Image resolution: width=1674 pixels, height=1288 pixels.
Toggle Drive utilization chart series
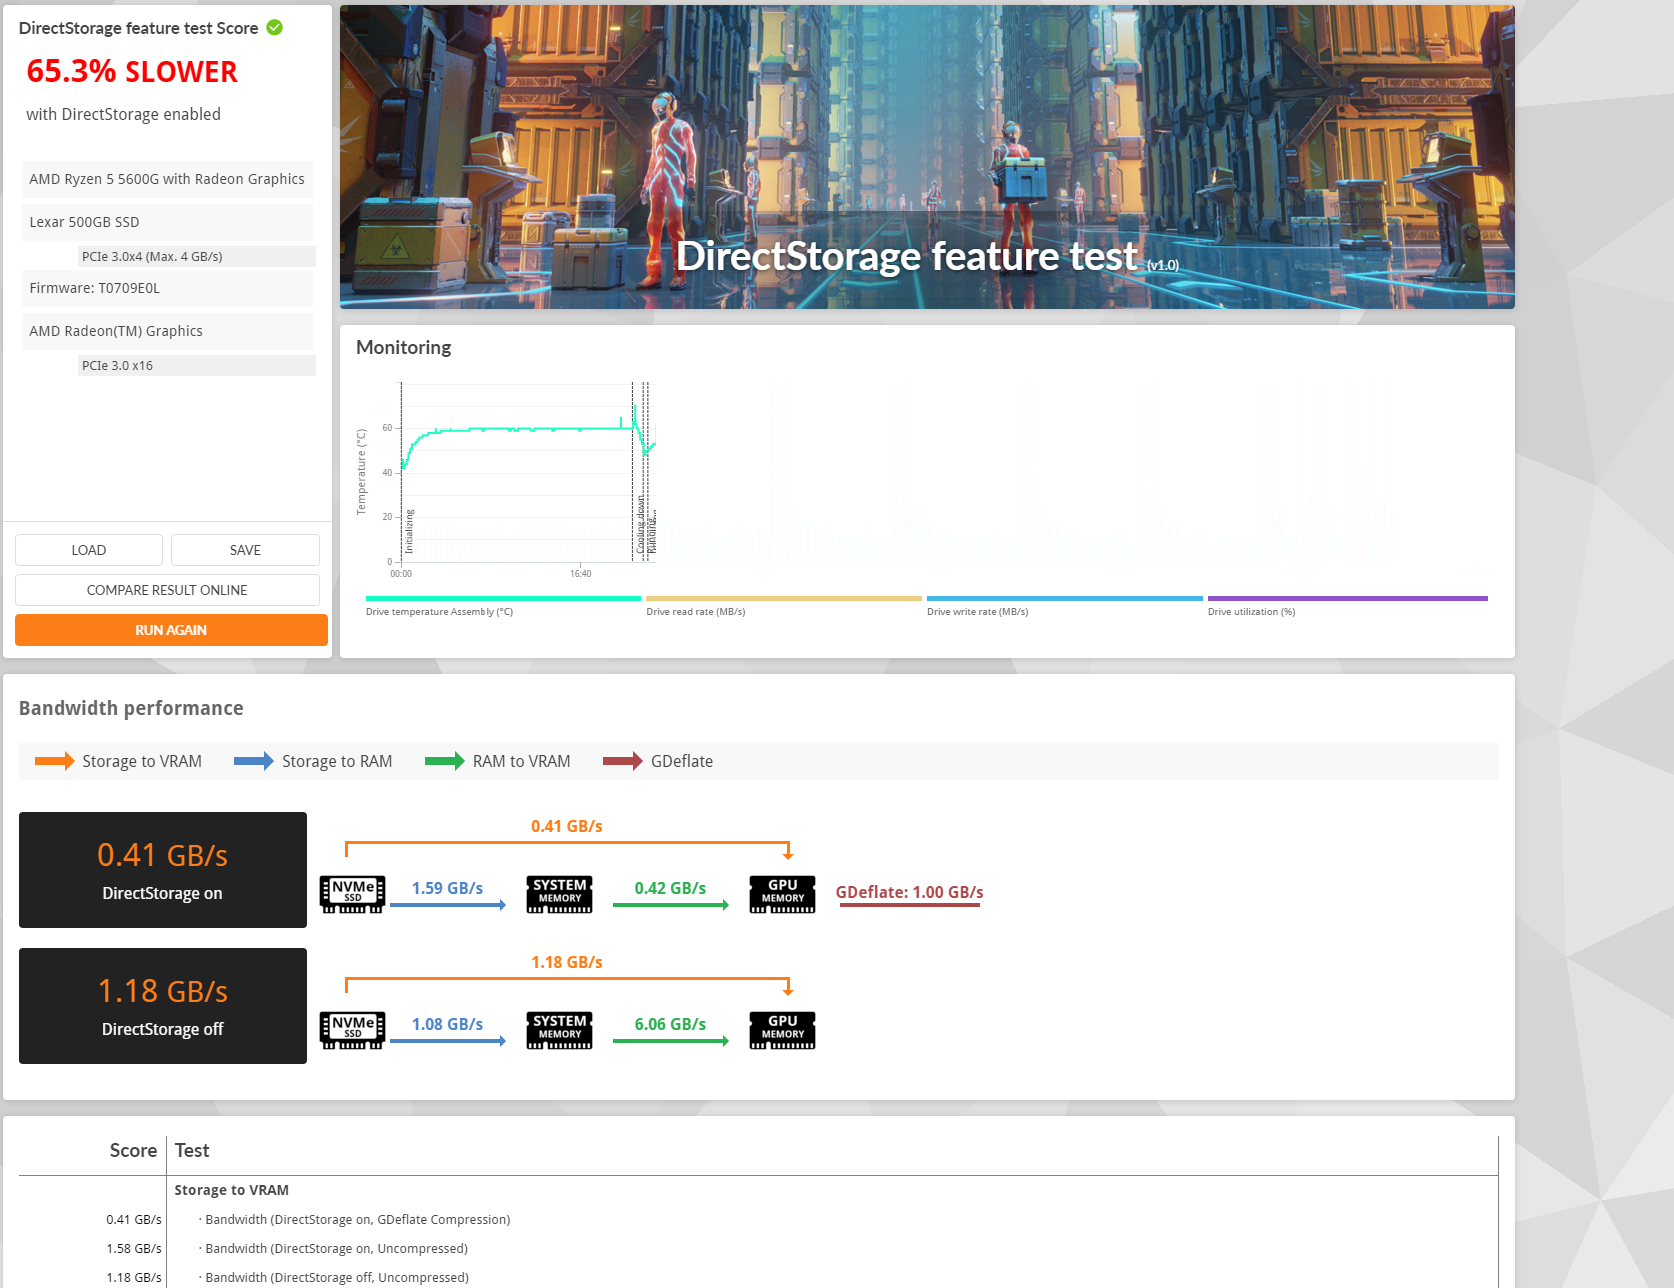pos(1348,606)
